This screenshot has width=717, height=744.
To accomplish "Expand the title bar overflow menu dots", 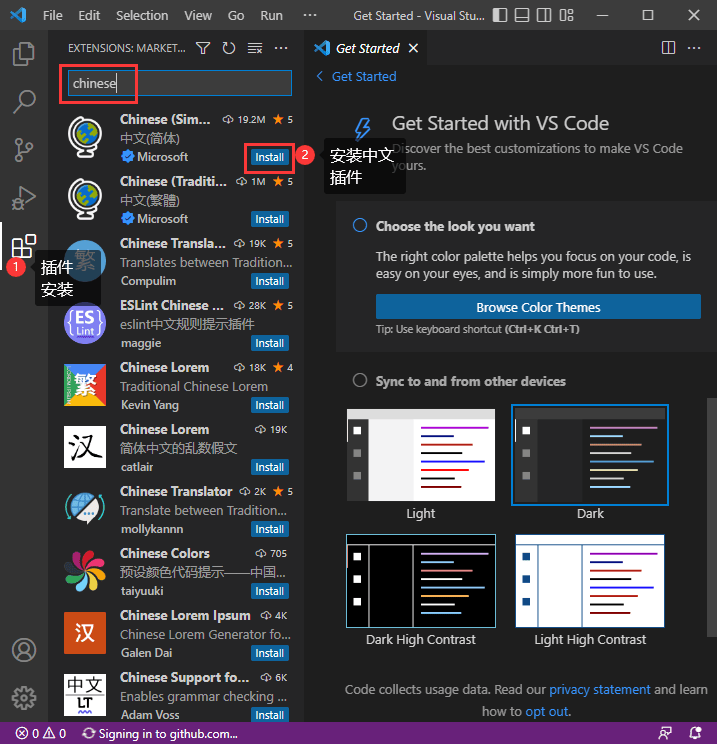I will (x=309, y=15).
